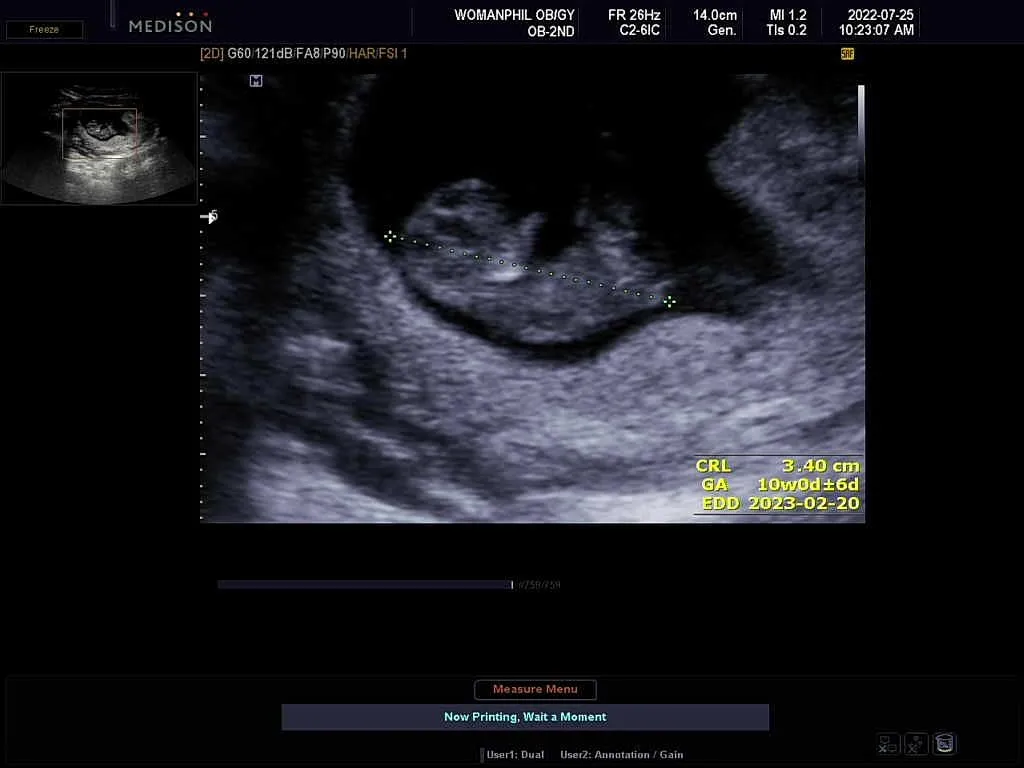
Task: Click the 14.0cm depth value
Action: coord(714,15)
